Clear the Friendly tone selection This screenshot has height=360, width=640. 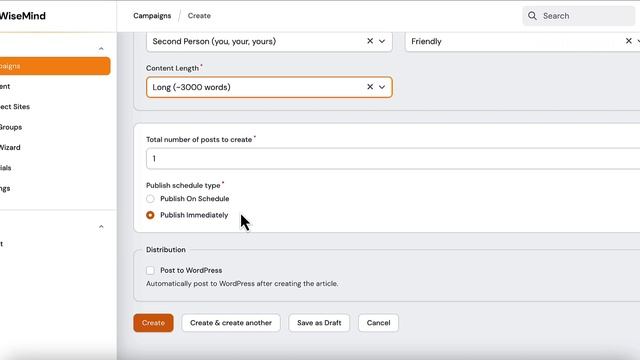tap(629, 41)
